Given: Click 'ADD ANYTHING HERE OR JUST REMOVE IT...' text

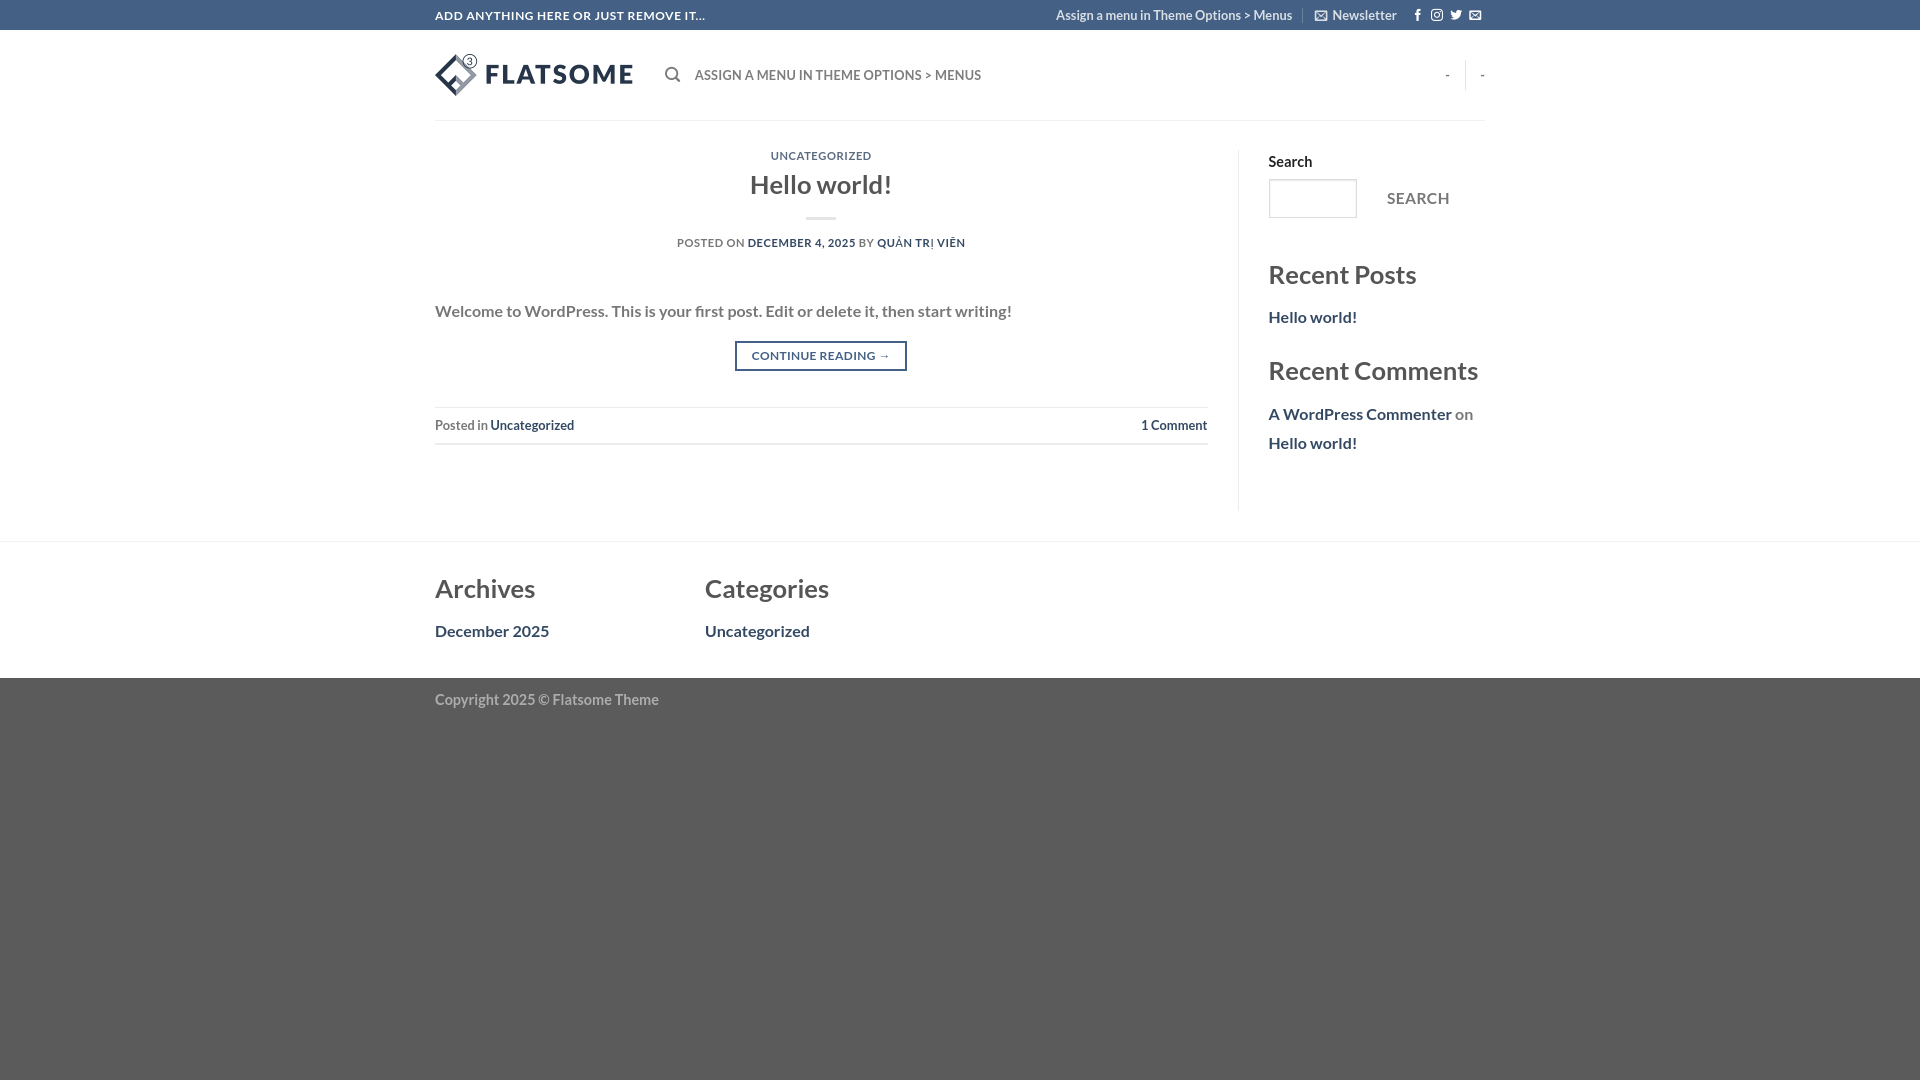Looking at the screenshot, I should [x=570, y=15].
